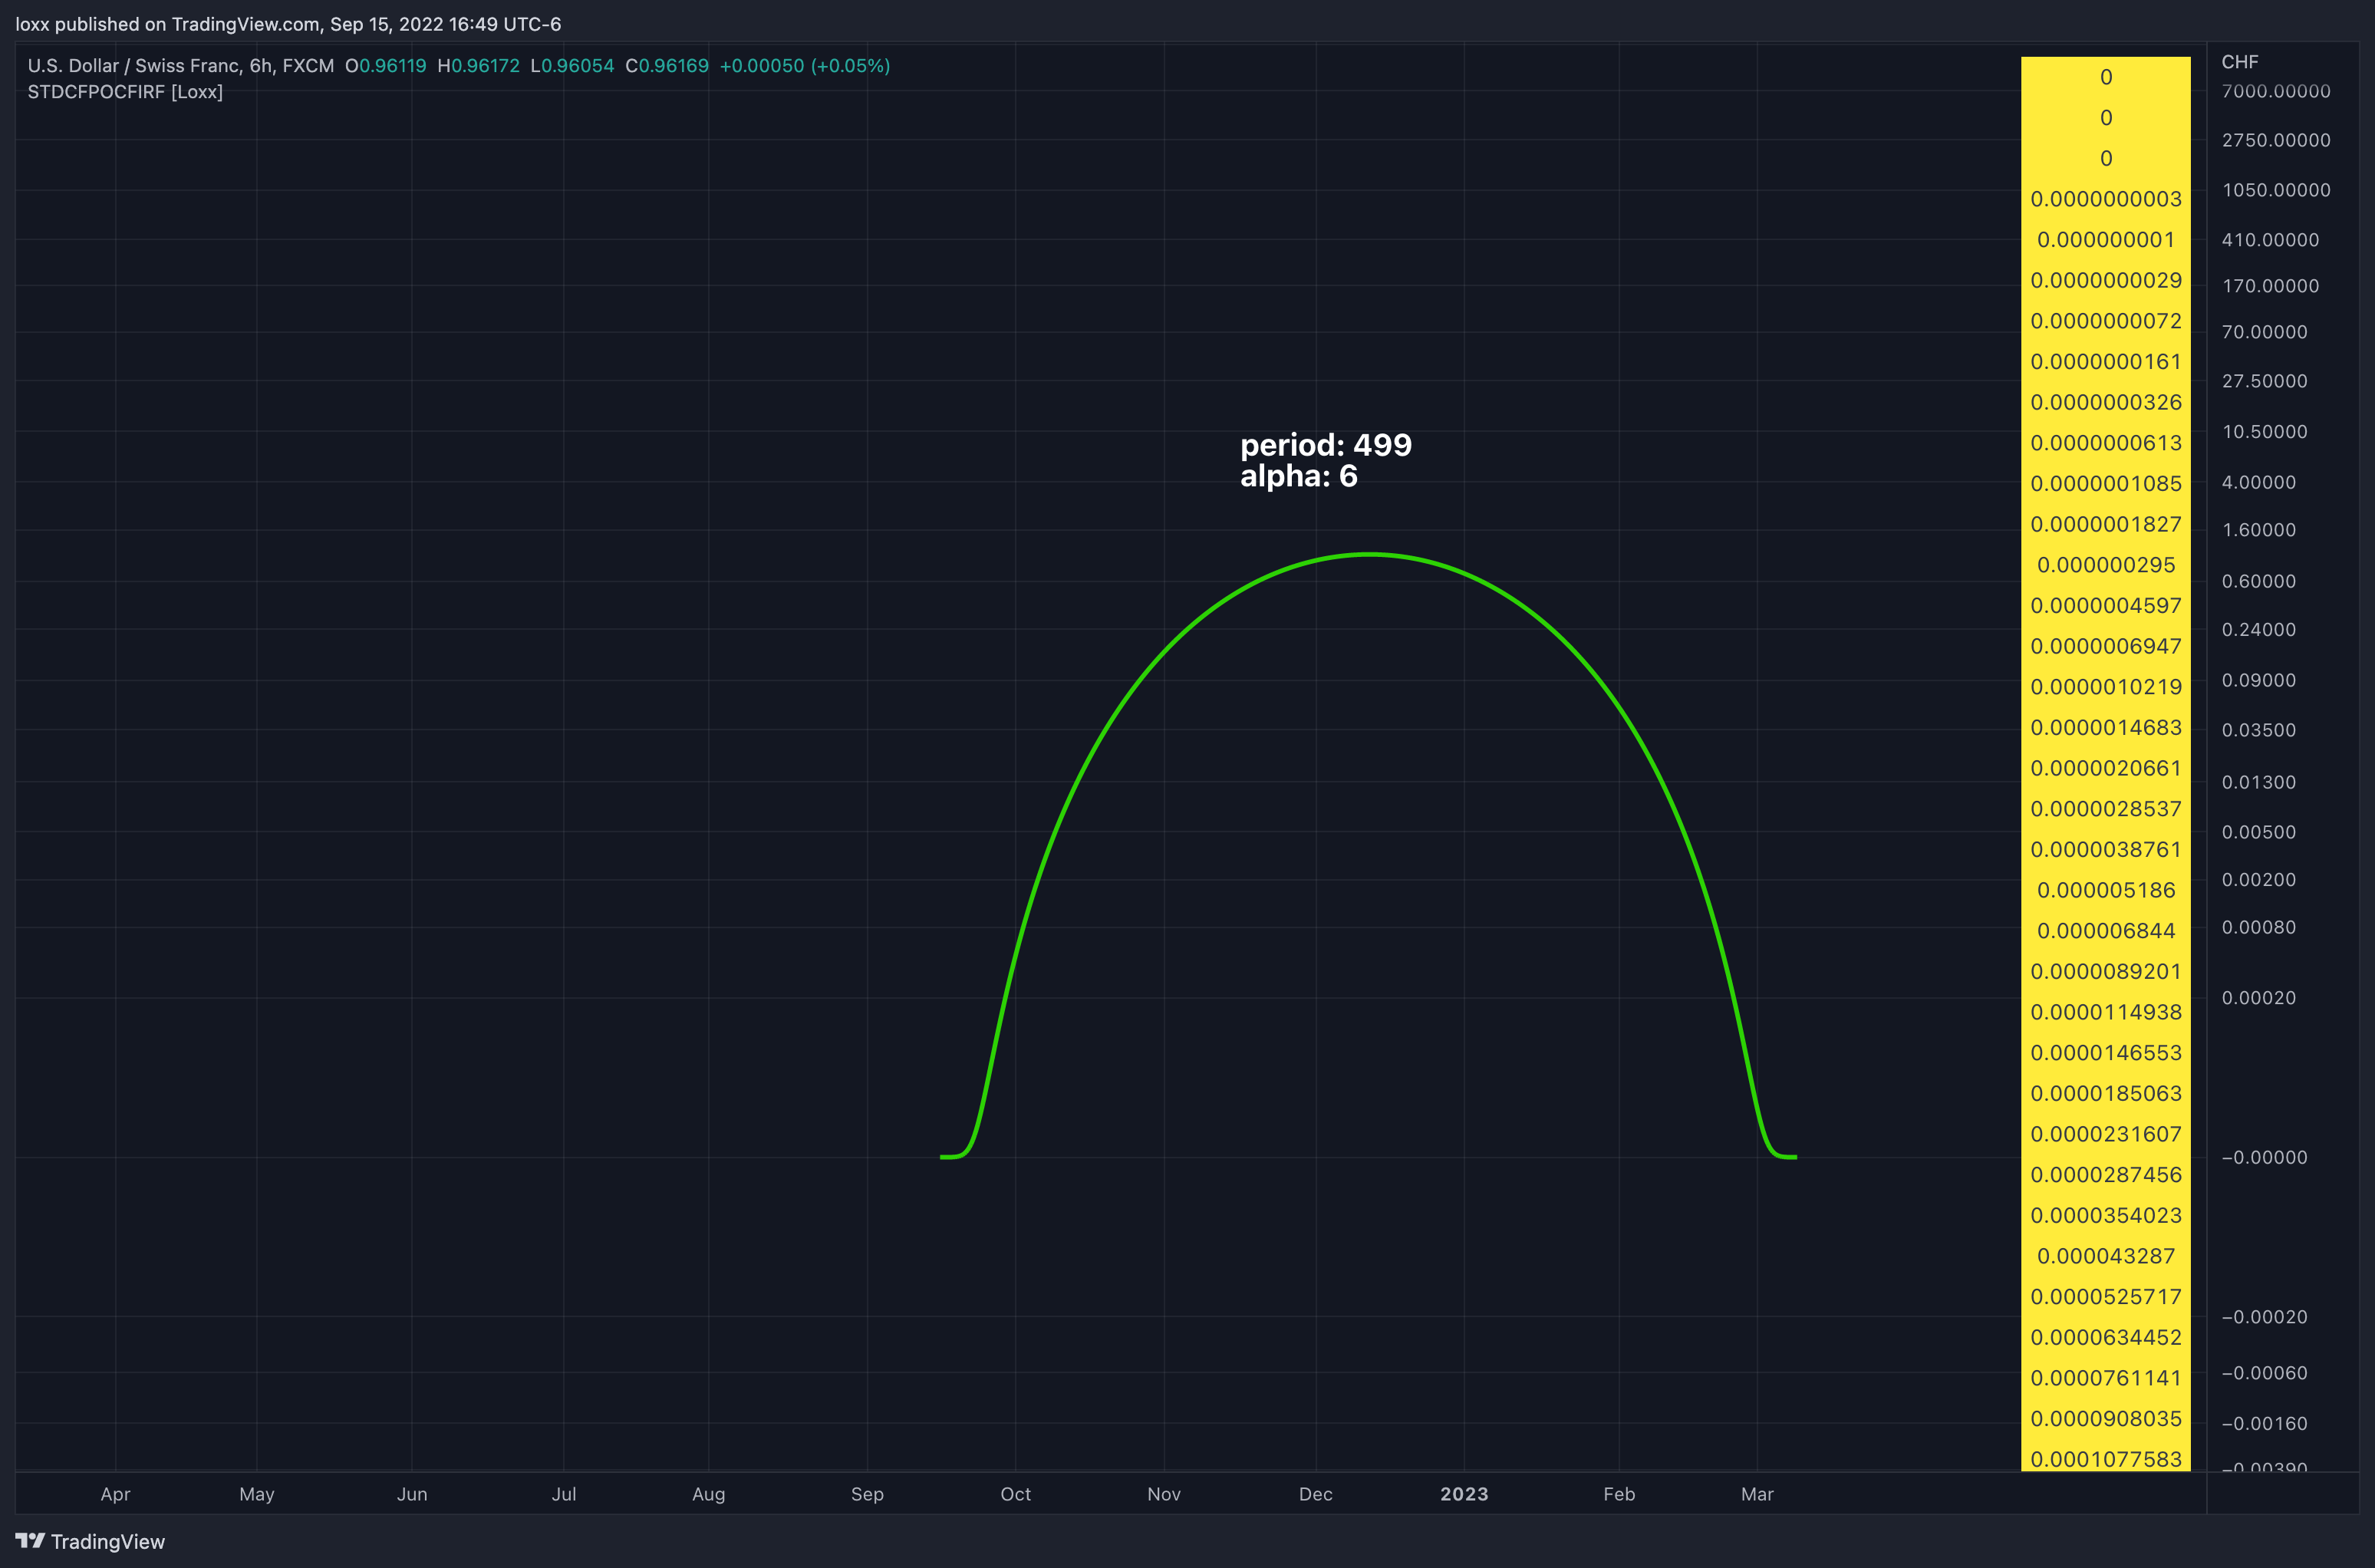The width and height of the screenshot is (2375, 1568).
Task: Click the −0.00160 price scale label
Action: pyautogui.click(x=2265, y=1424)
